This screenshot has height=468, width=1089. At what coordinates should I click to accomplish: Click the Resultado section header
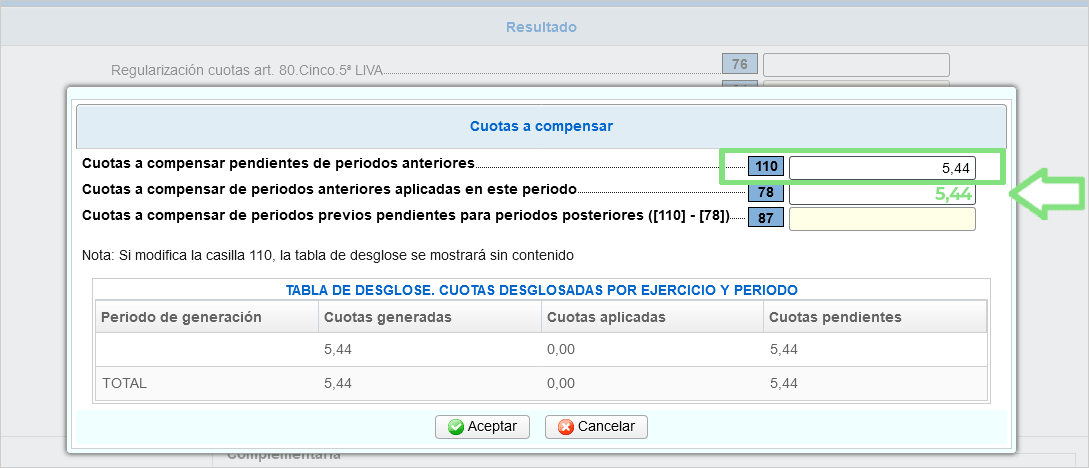click(541, 27)
